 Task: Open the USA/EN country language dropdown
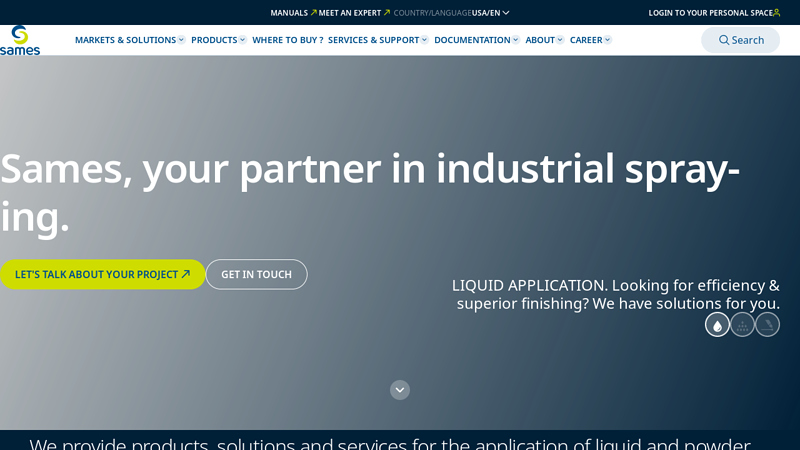coord(490,13)
